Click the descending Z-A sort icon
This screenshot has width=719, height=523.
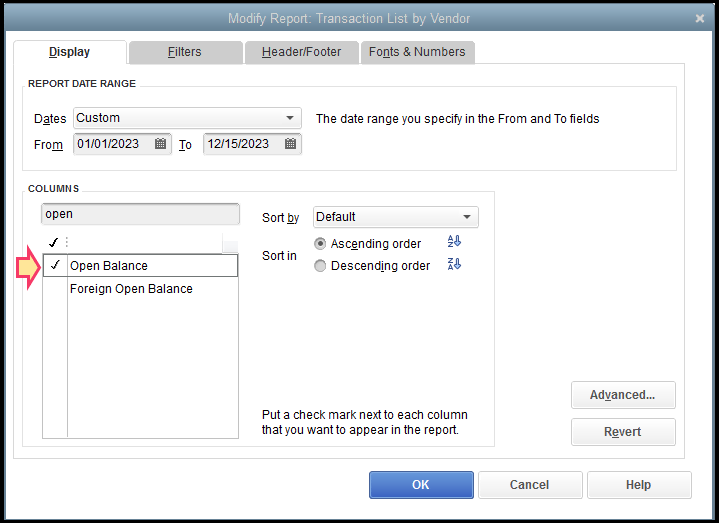tap(454, 264)
